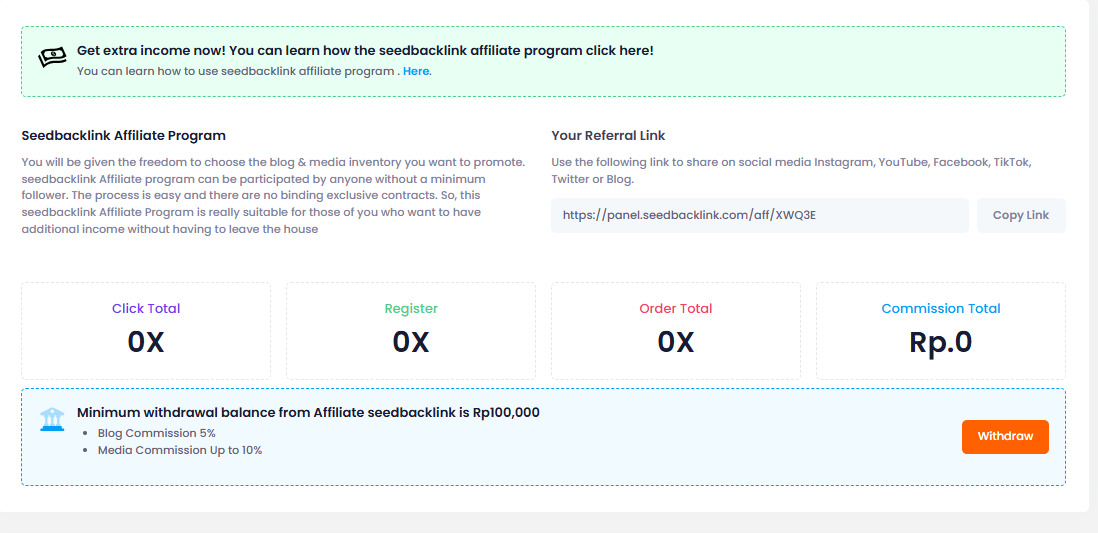Click the Order Total stat card
This screenshot has height=533, width=1098.
click(x=676, y=331)
